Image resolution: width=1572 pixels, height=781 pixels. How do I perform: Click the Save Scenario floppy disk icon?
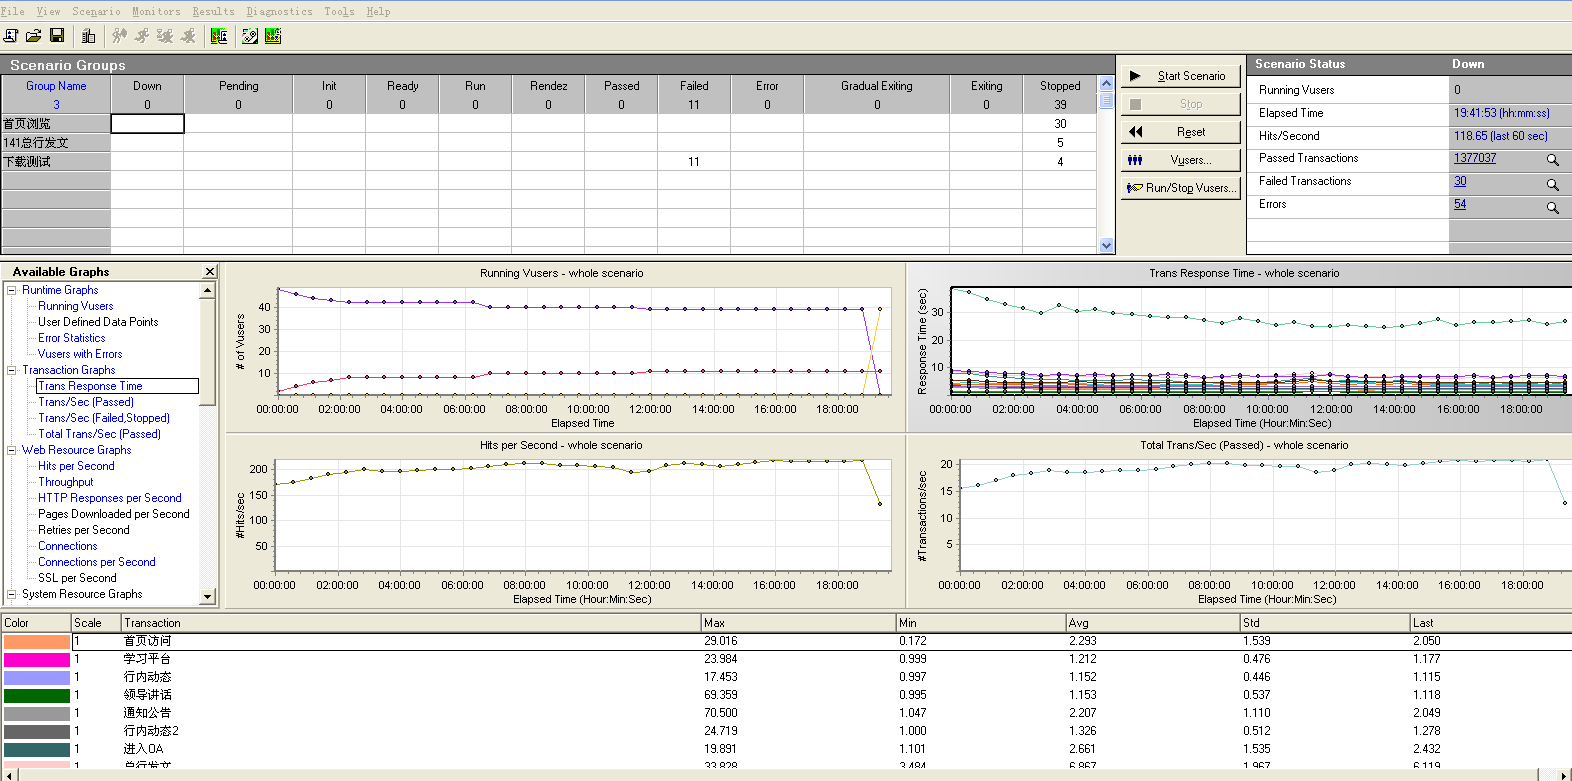(x=57, y=36)
